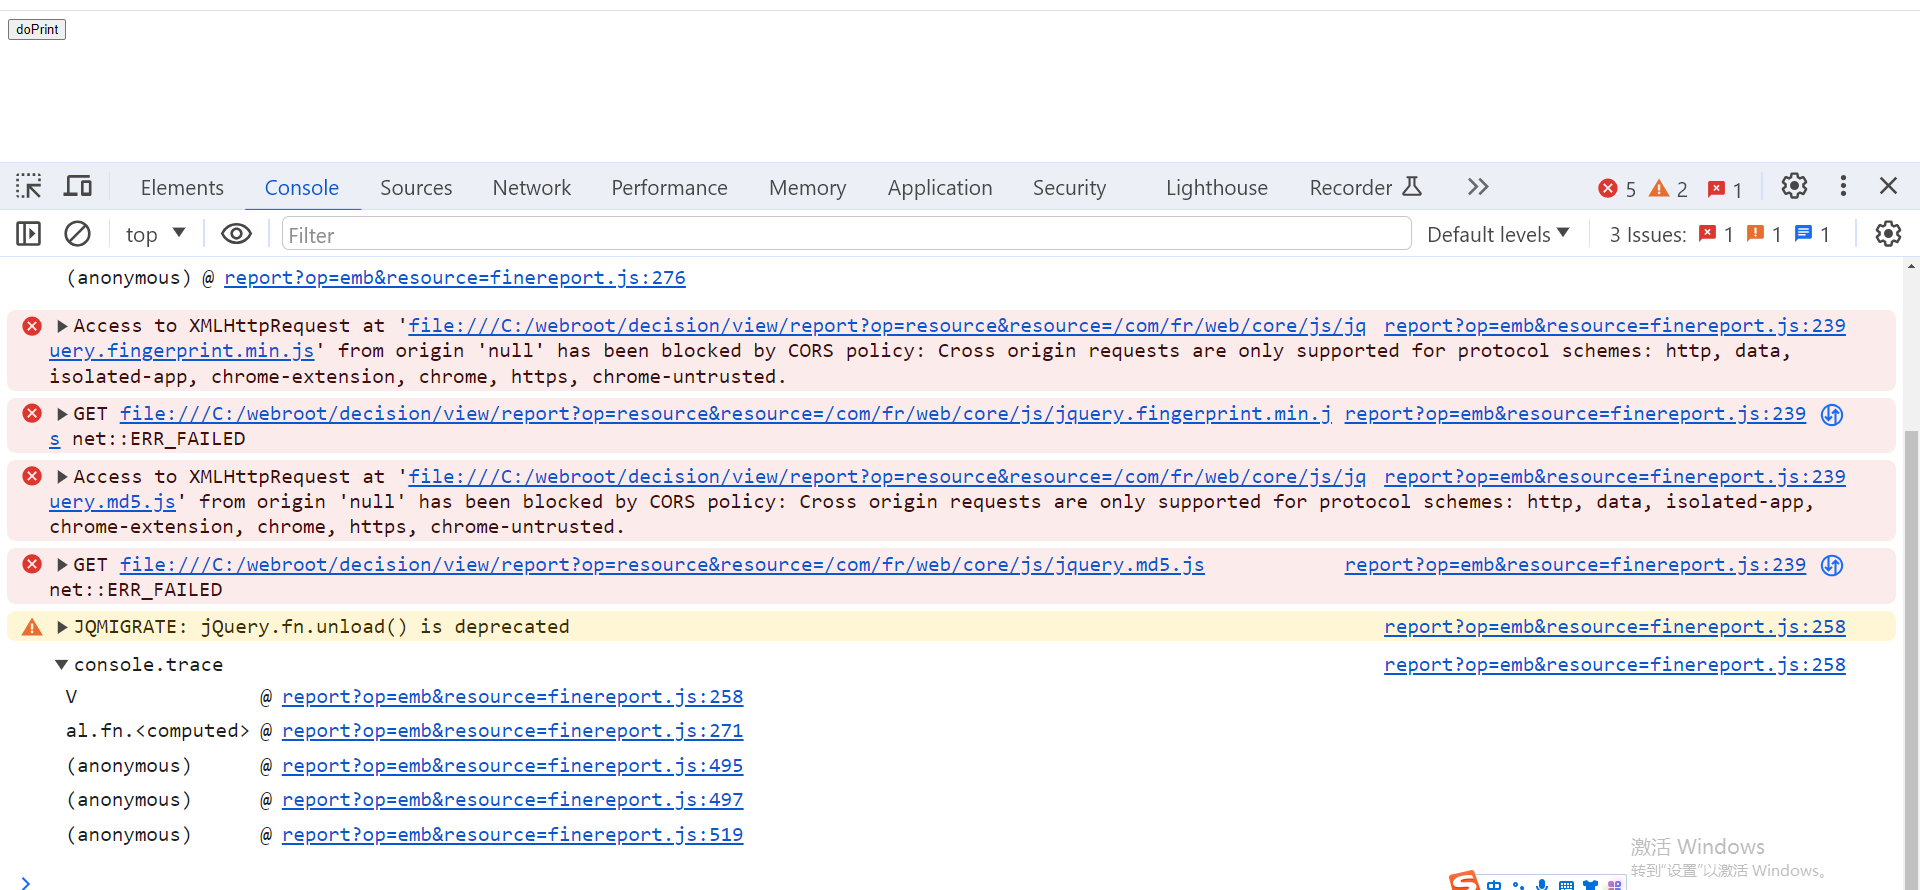Click the console prompt chevron

point(26,882)
